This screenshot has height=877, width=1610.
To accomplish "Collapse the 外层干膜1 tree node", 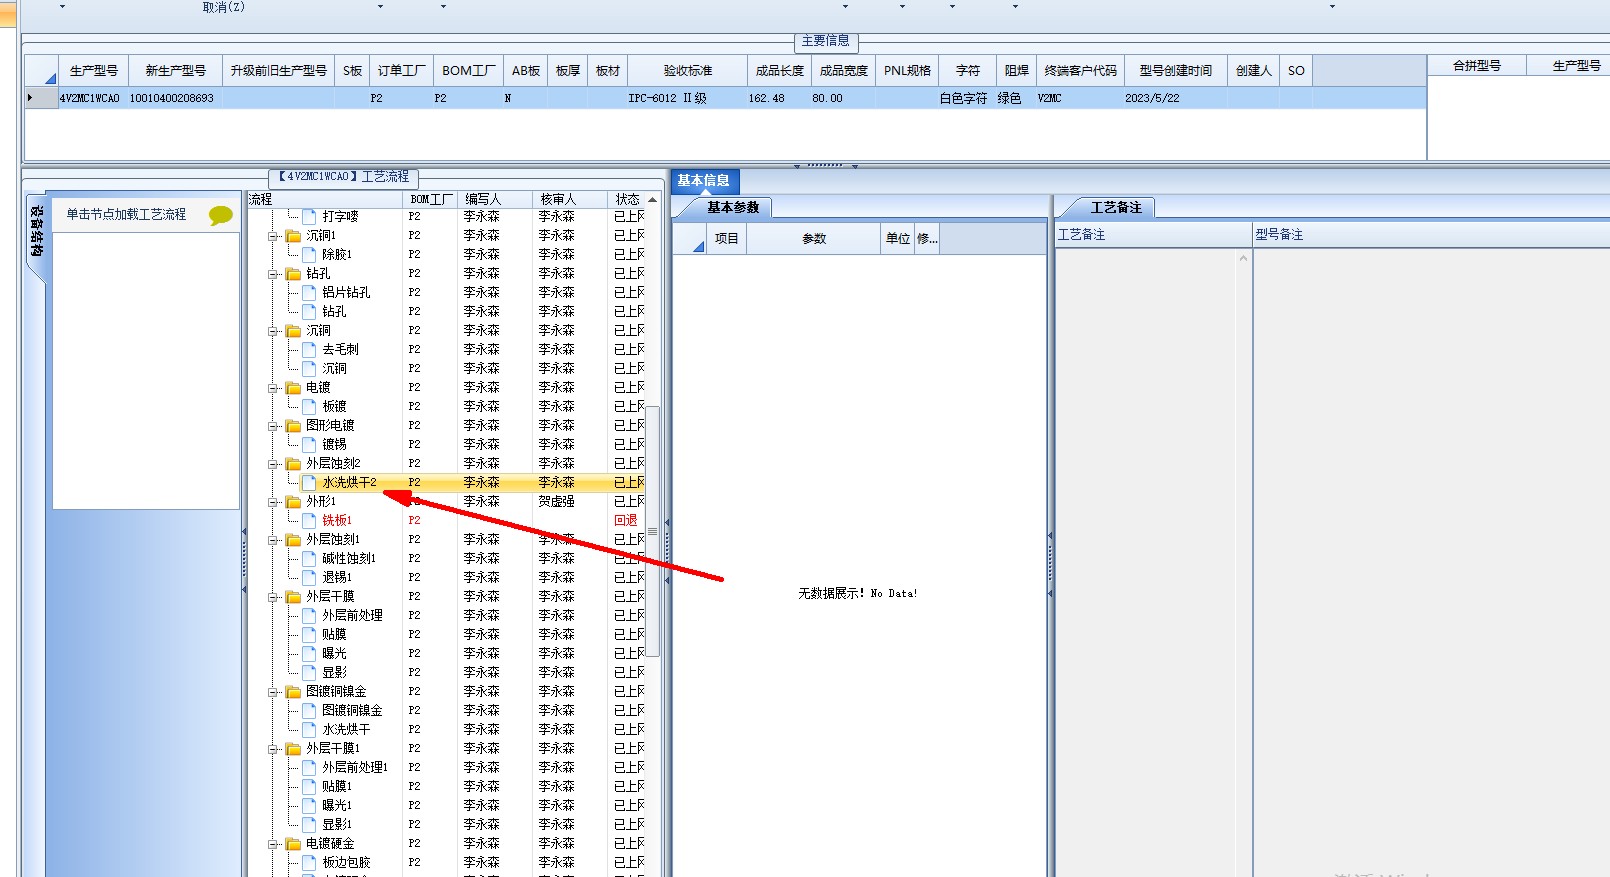I will click(x=273, y=749).
